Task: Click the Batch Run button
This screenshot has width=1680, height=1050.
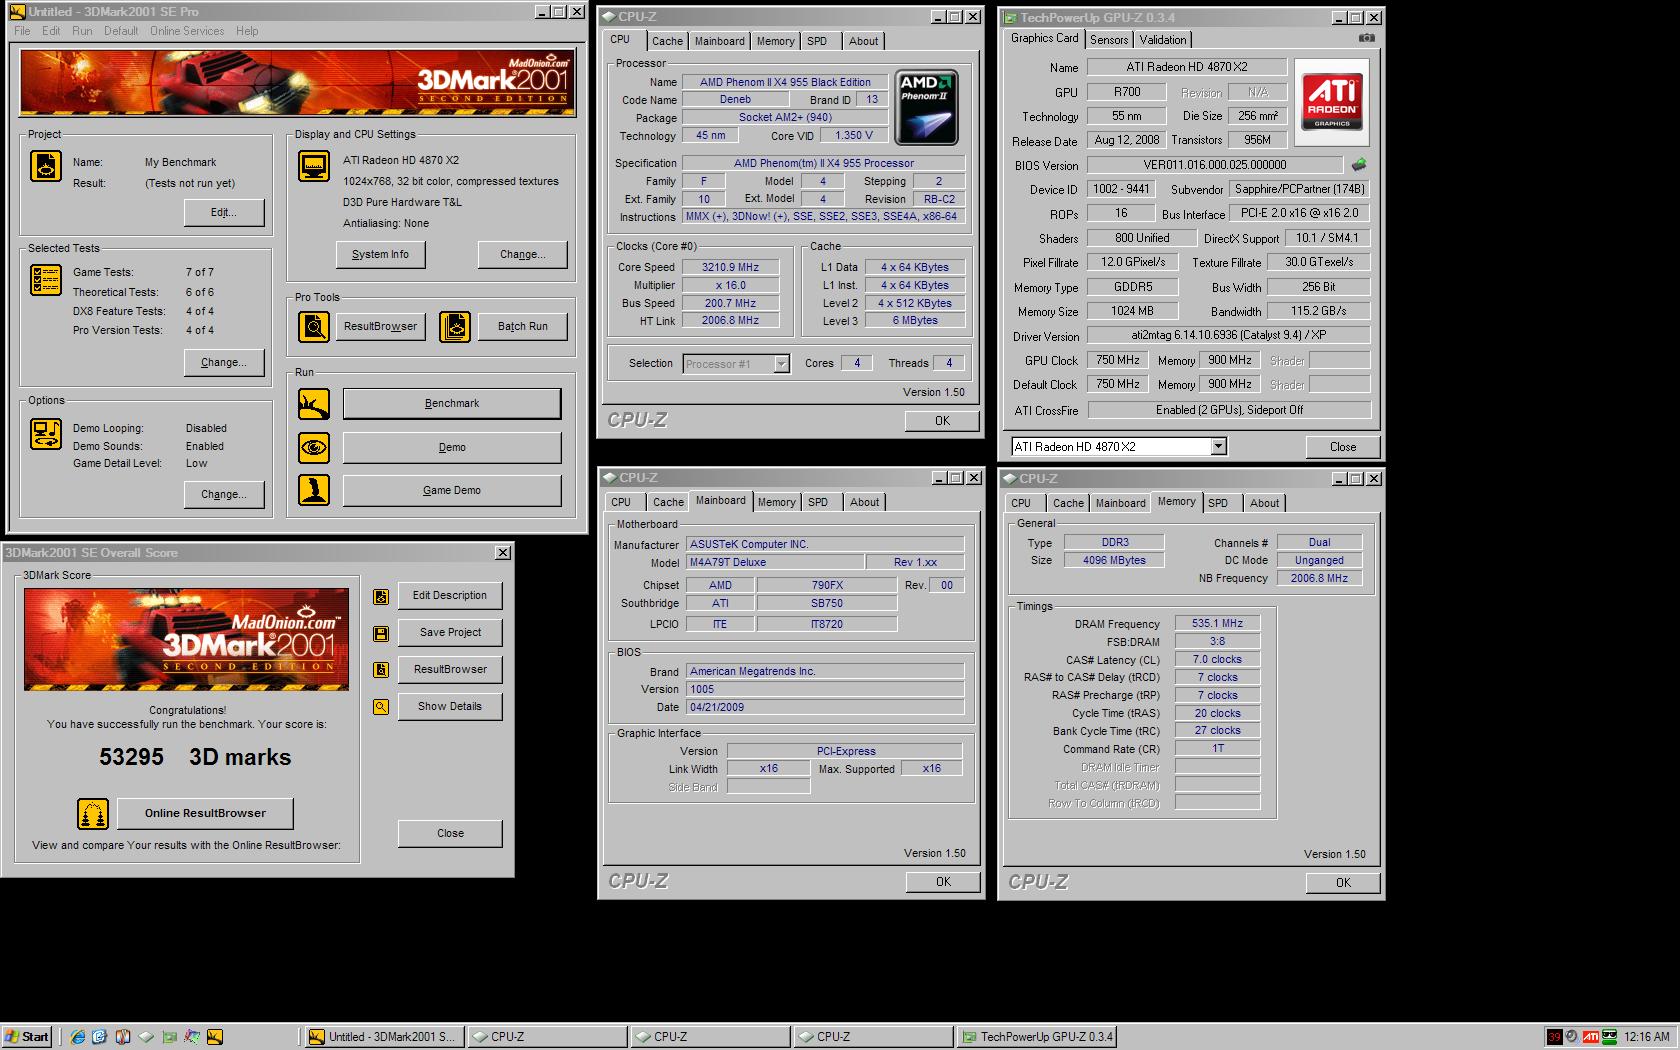Action: pyautogui.click(x=523, y=327)
